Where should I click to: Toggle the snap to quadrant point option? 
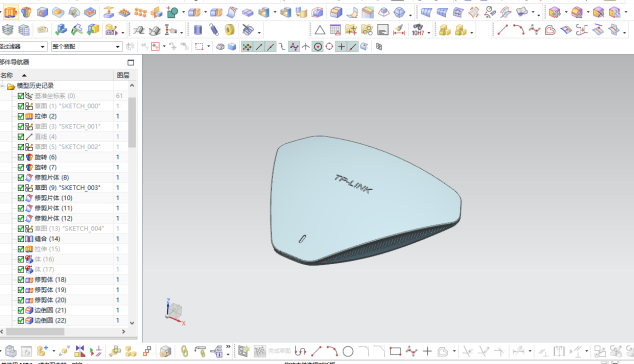pyautogui.click(x=330, y=47)
